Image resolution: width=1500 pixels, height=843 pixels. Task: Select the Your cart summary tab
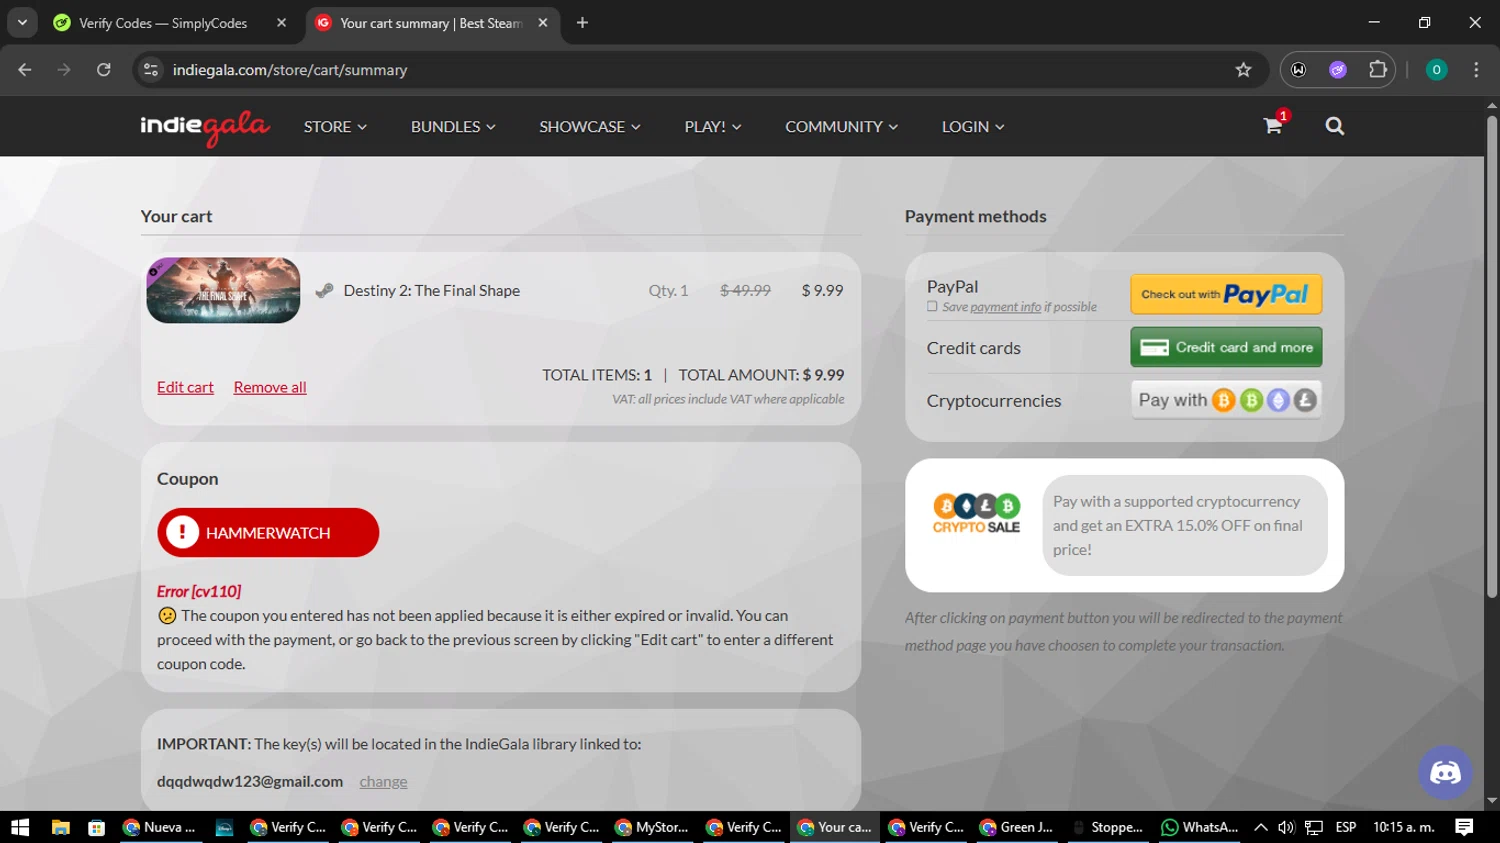(432, 23)
